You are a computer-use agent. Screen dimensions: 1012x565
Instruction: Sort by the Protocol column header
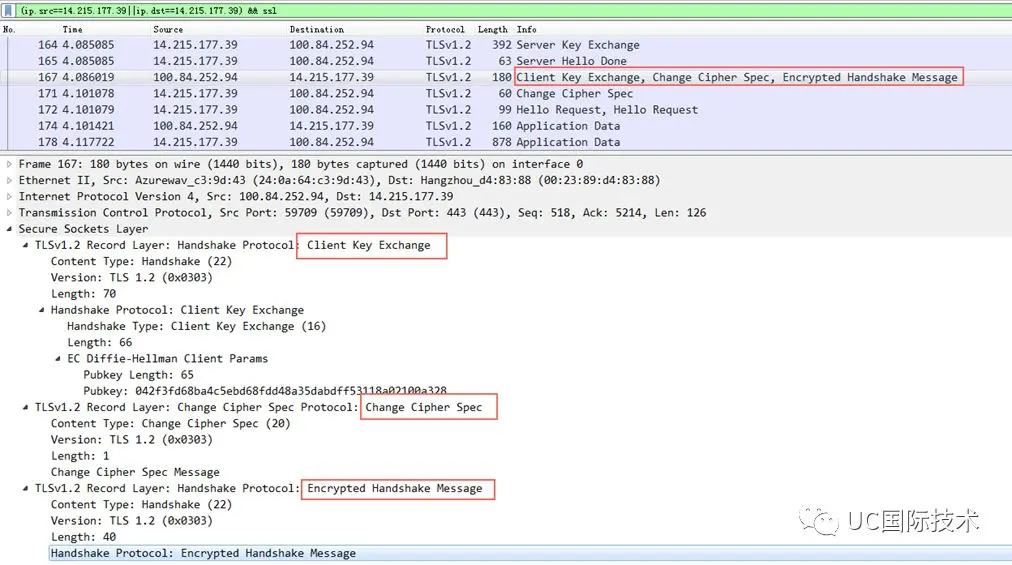pyautogui.click(x=445, y=30)
